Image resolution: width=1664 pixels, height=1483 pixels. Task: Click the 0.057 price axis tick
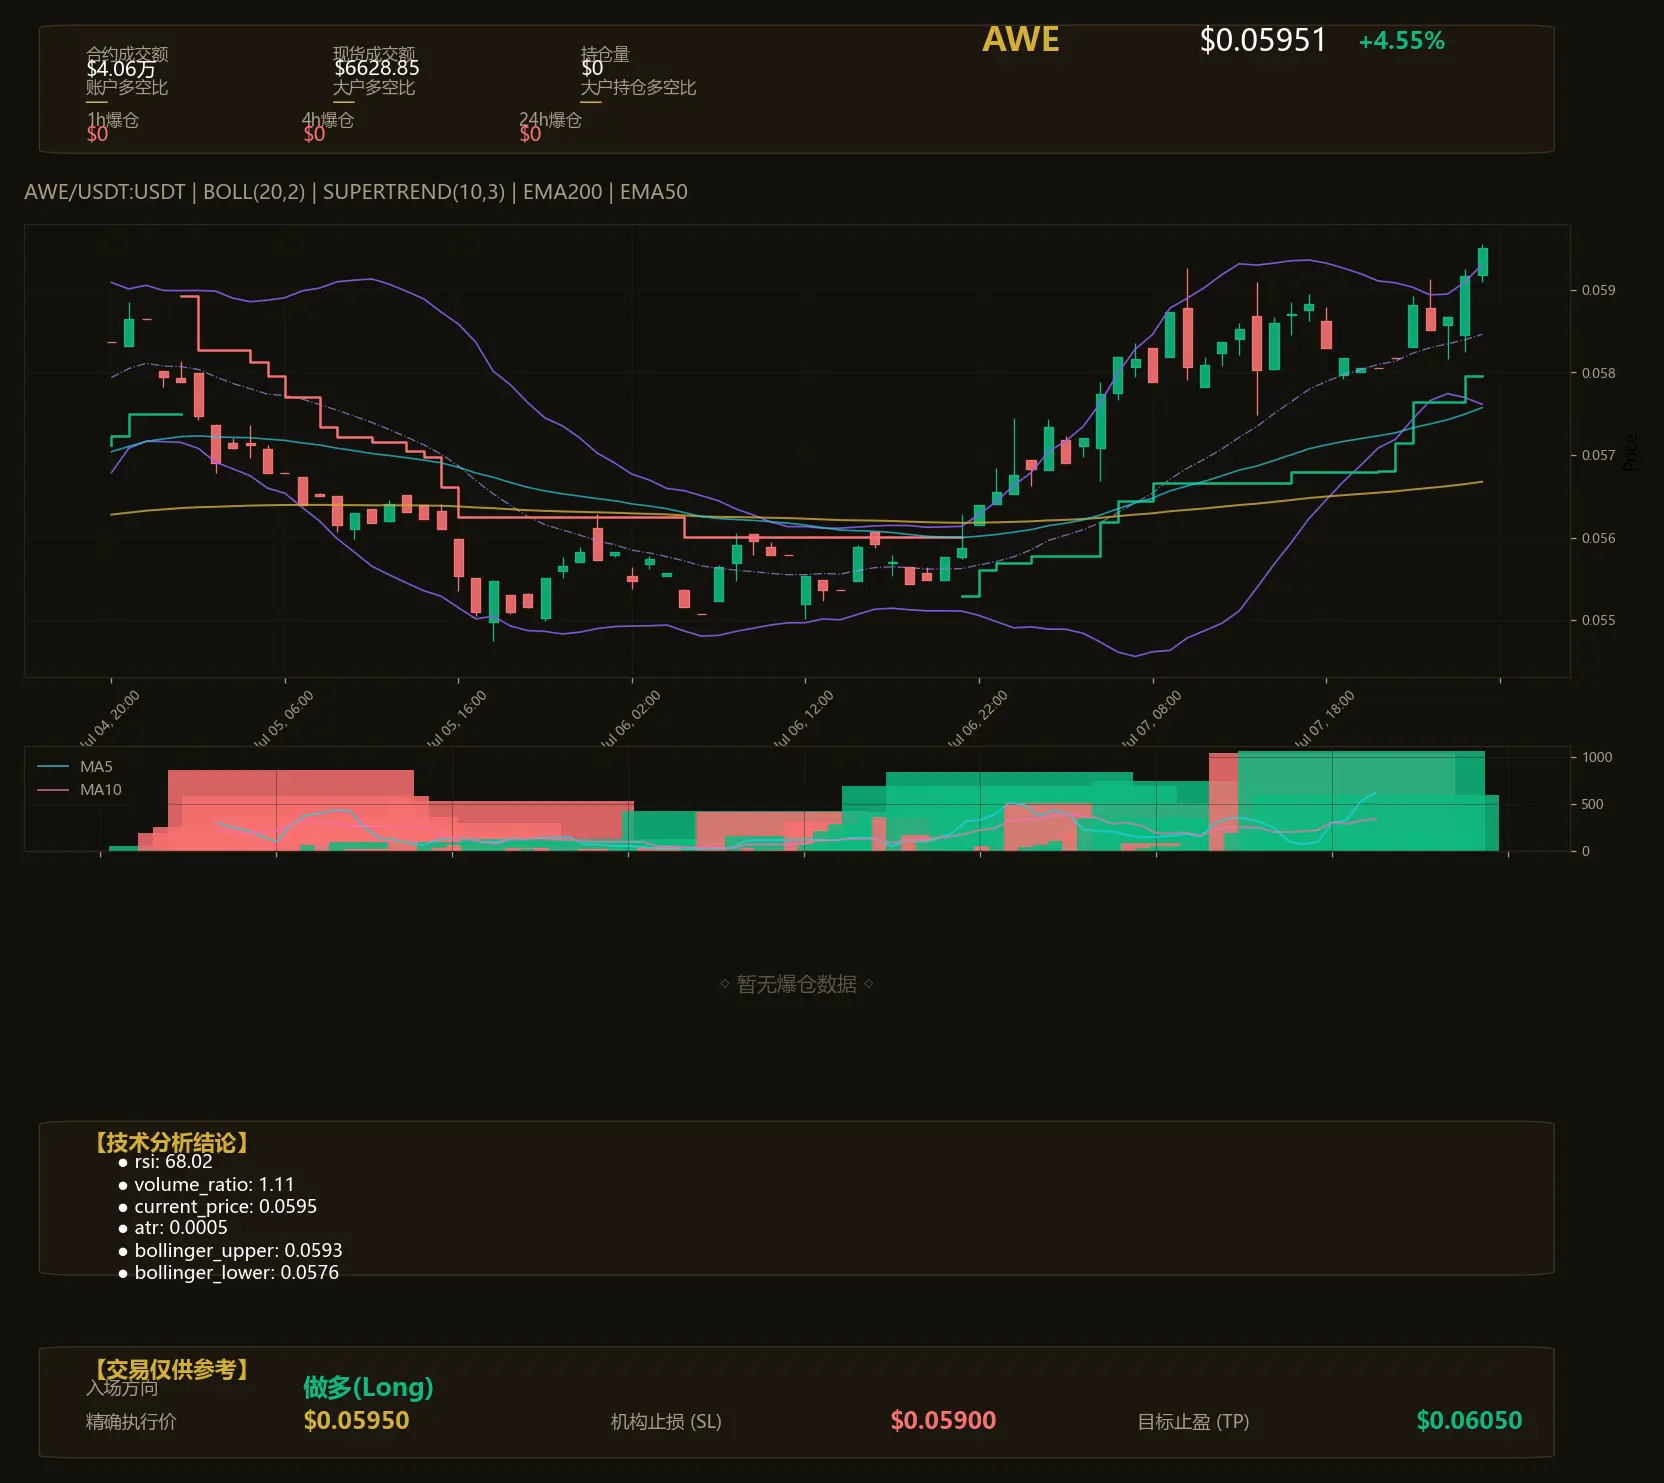coord(1598,455)
